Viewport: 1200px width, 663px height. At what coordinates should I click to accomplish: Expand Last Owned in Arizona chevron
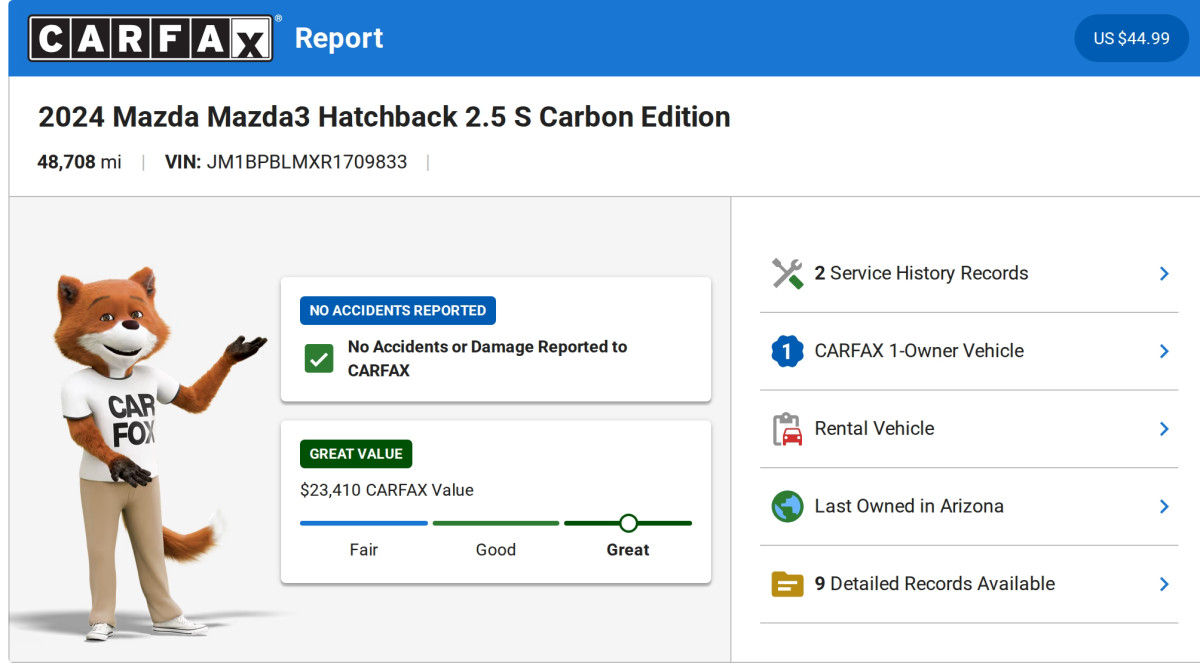1164,506
